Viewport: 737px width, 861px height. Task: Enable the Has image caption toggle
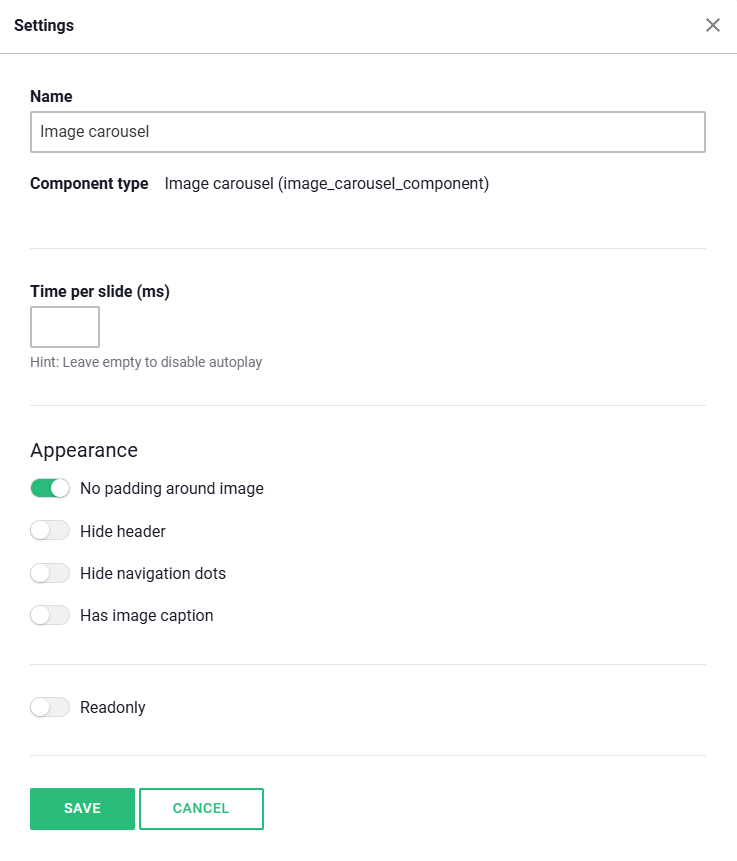click(50, 615)
